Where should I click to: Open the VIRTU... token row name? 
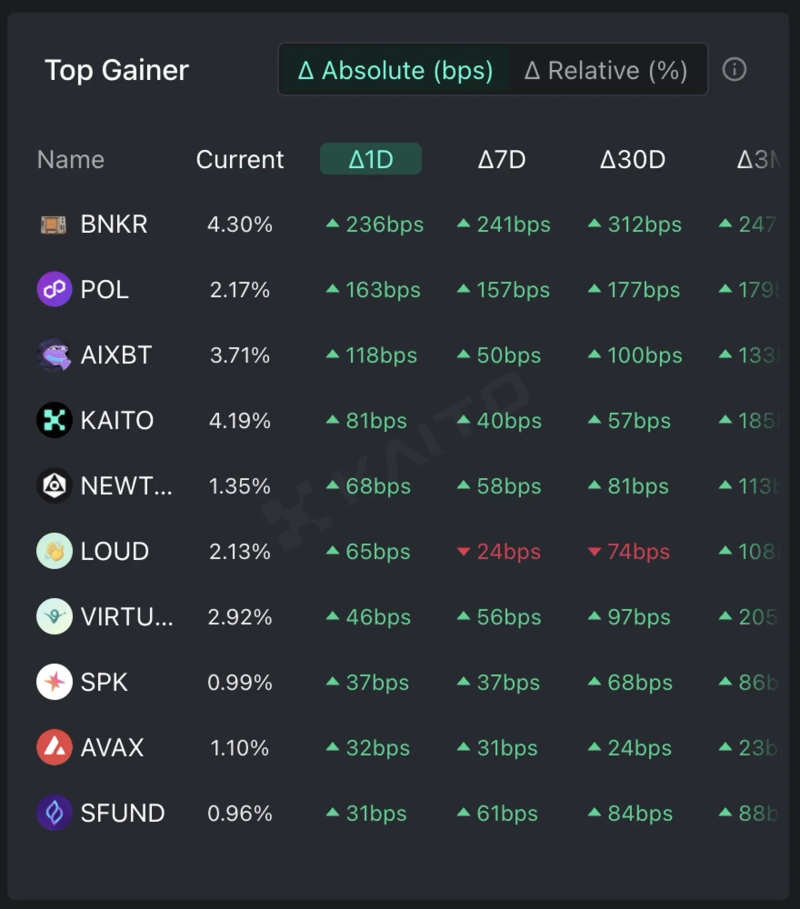coord(127,617)
